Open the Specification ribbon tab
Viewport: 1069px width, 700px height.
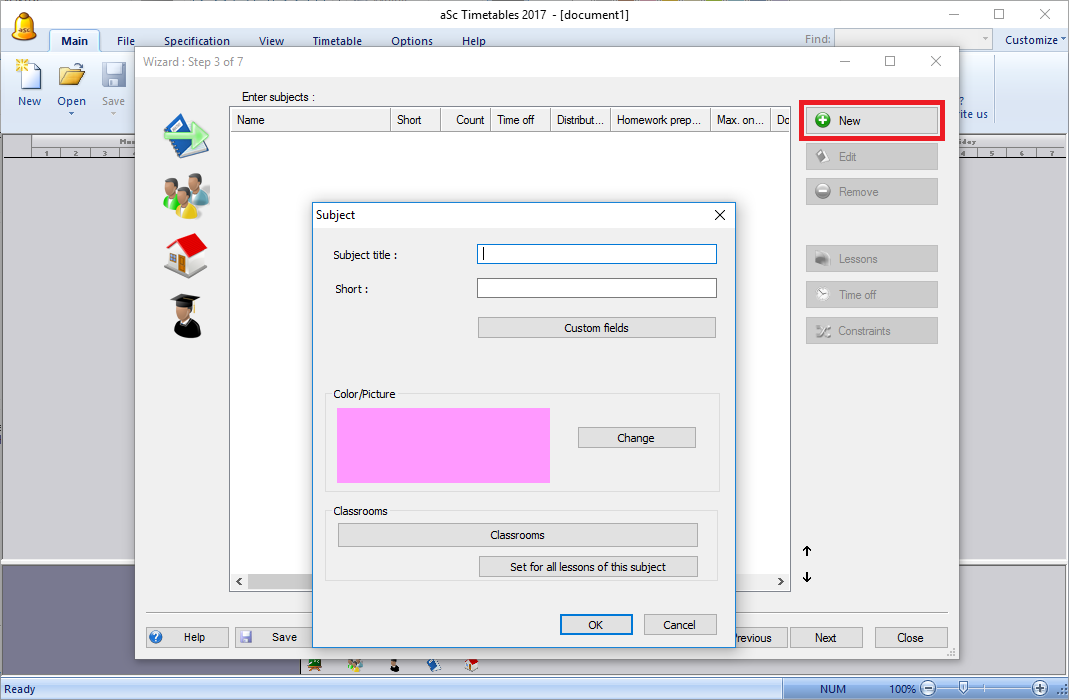click(197, 41)
